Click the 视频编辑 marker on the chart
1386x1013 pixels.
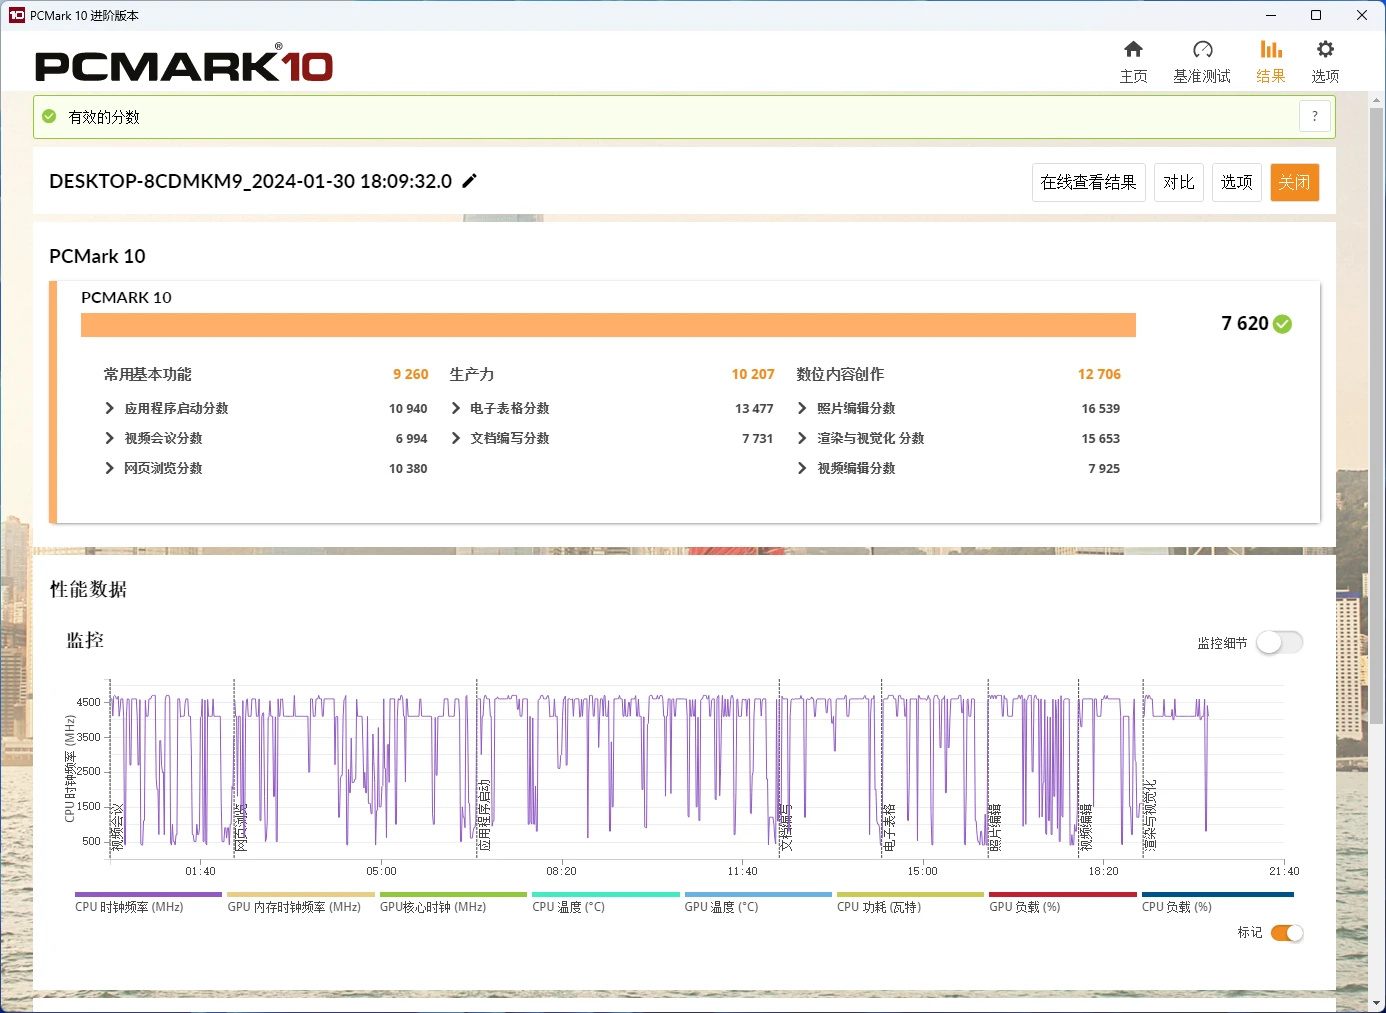click(x=1085, y=827)
